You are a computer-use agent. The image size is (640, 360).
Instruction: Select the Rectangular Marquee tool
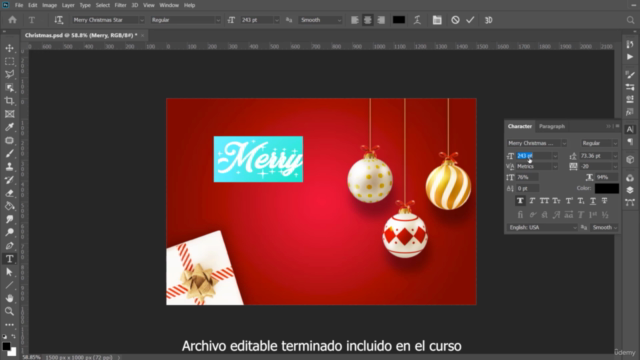(x=9, y=61)
